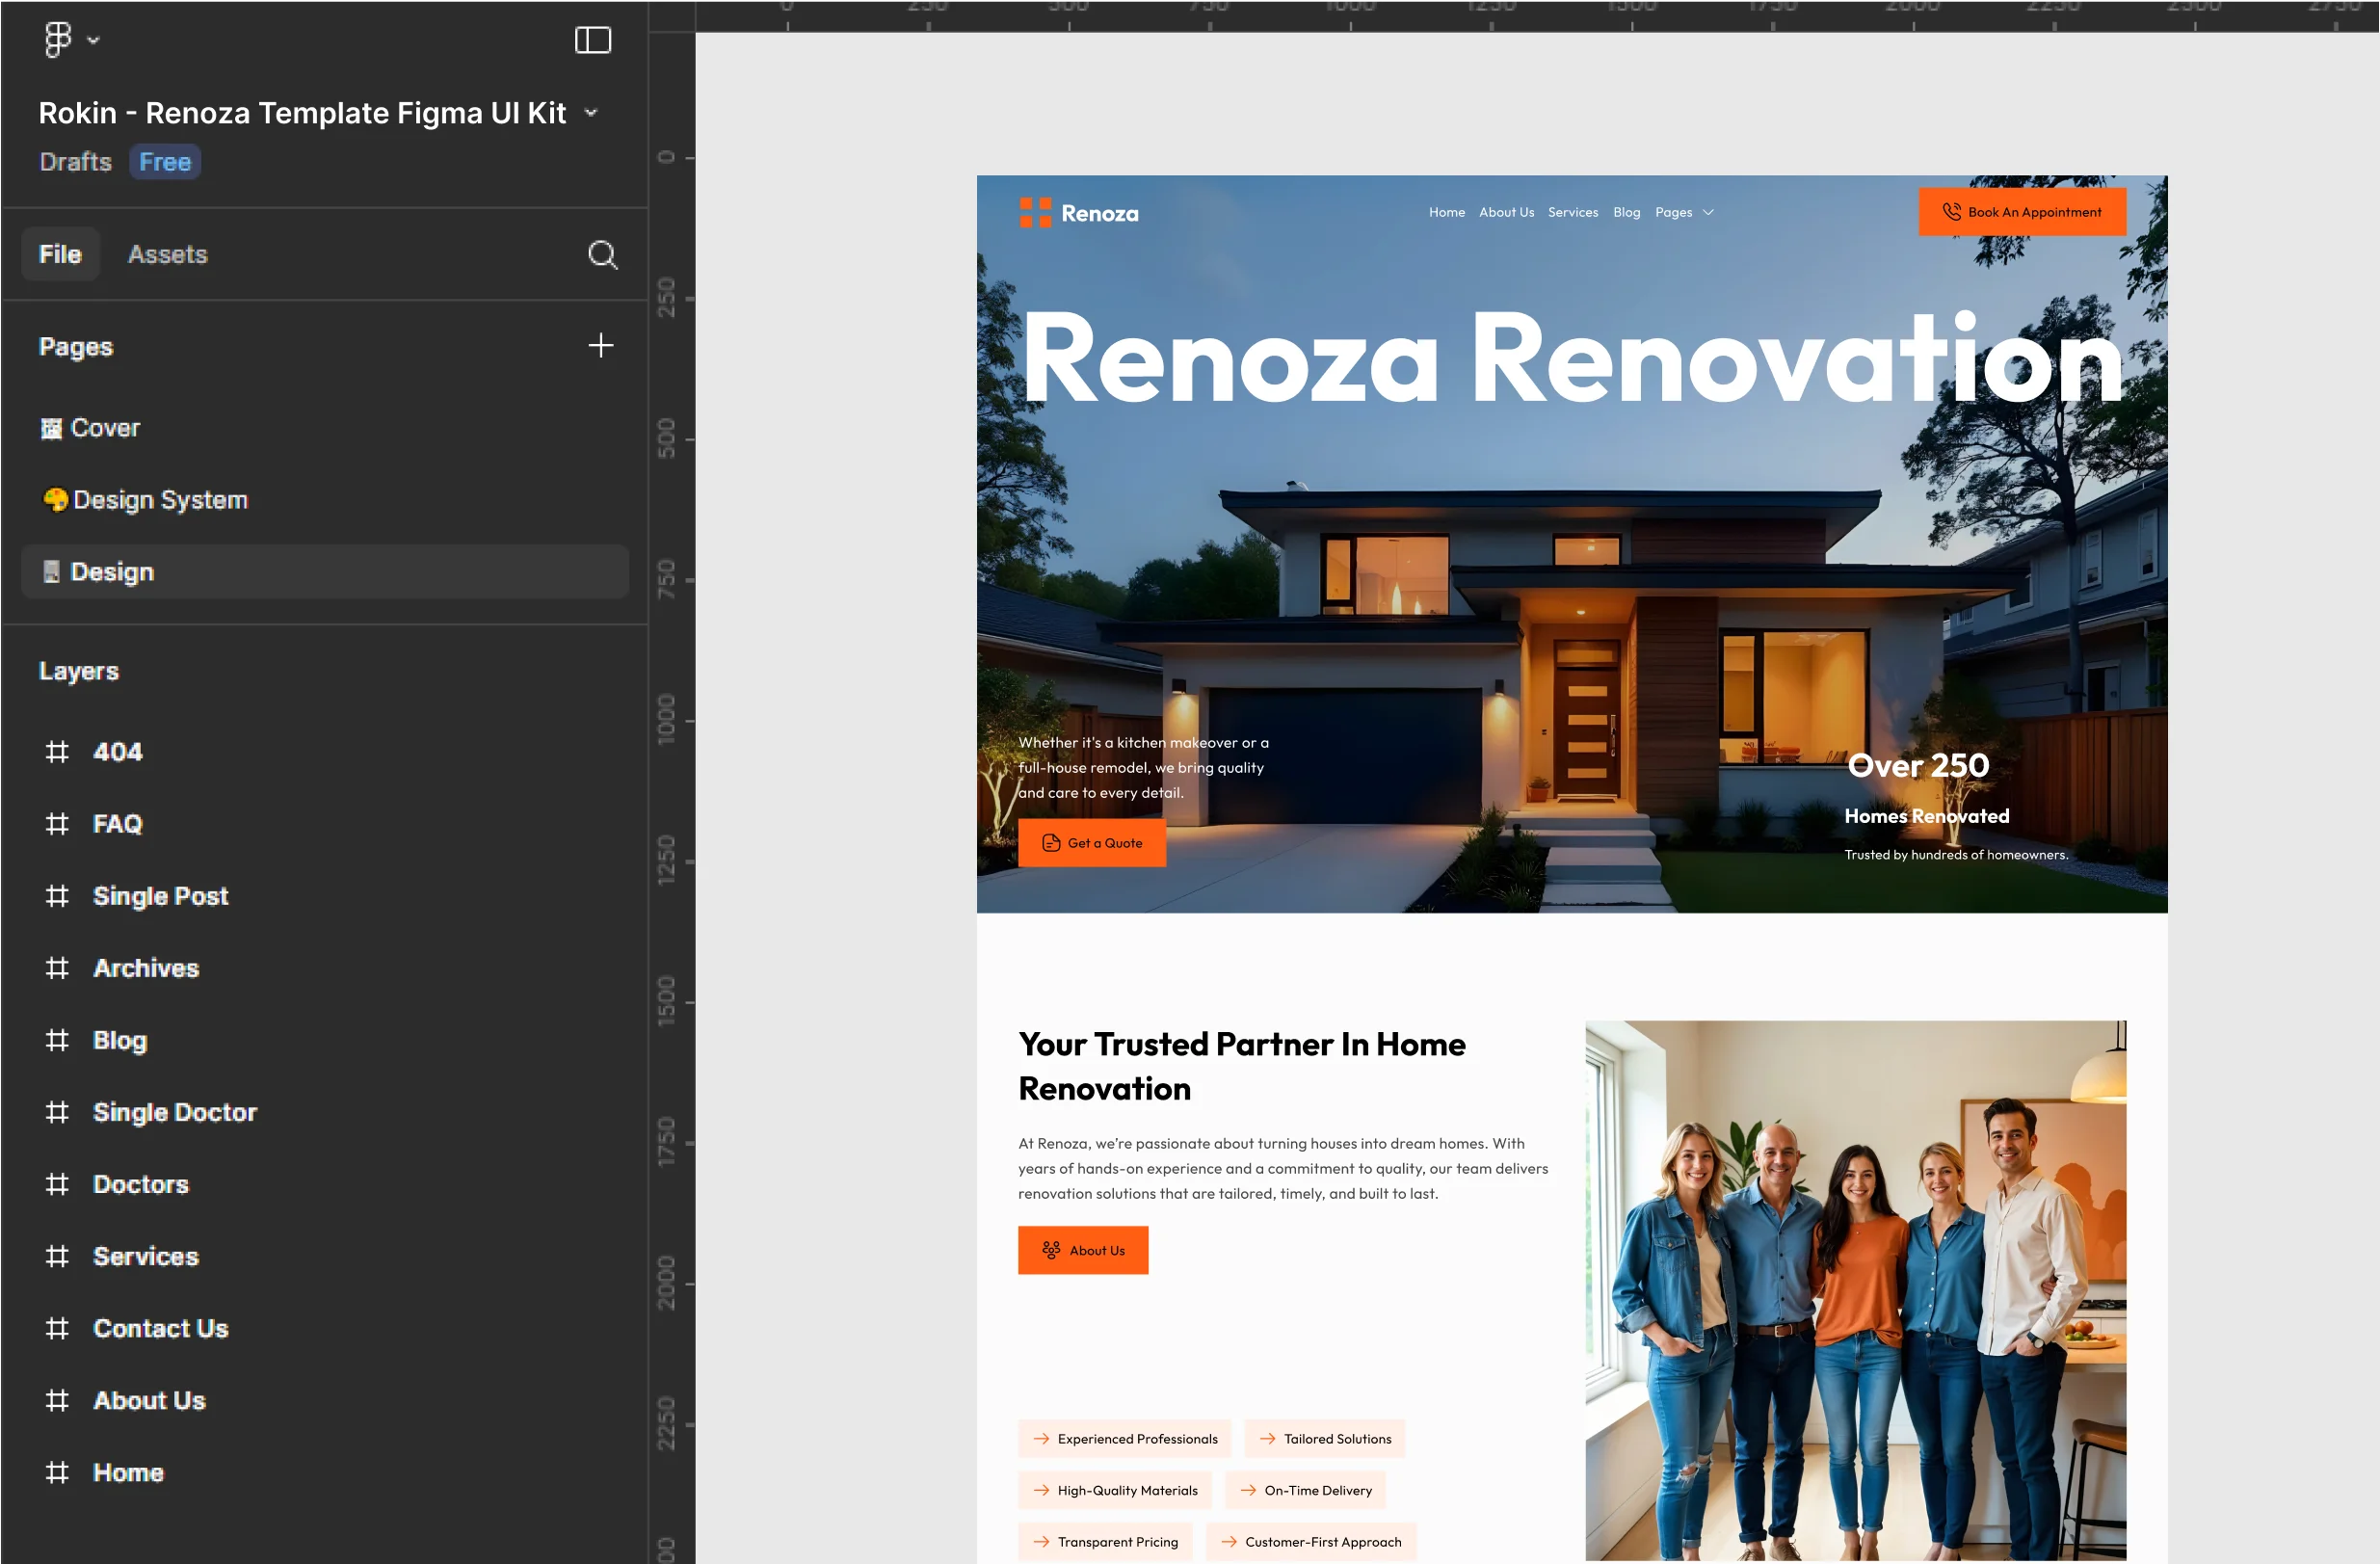Click the About Us frame icon
Image resolution: width=2380 pixels, height=1564 pixels.
pos(57,1400)
